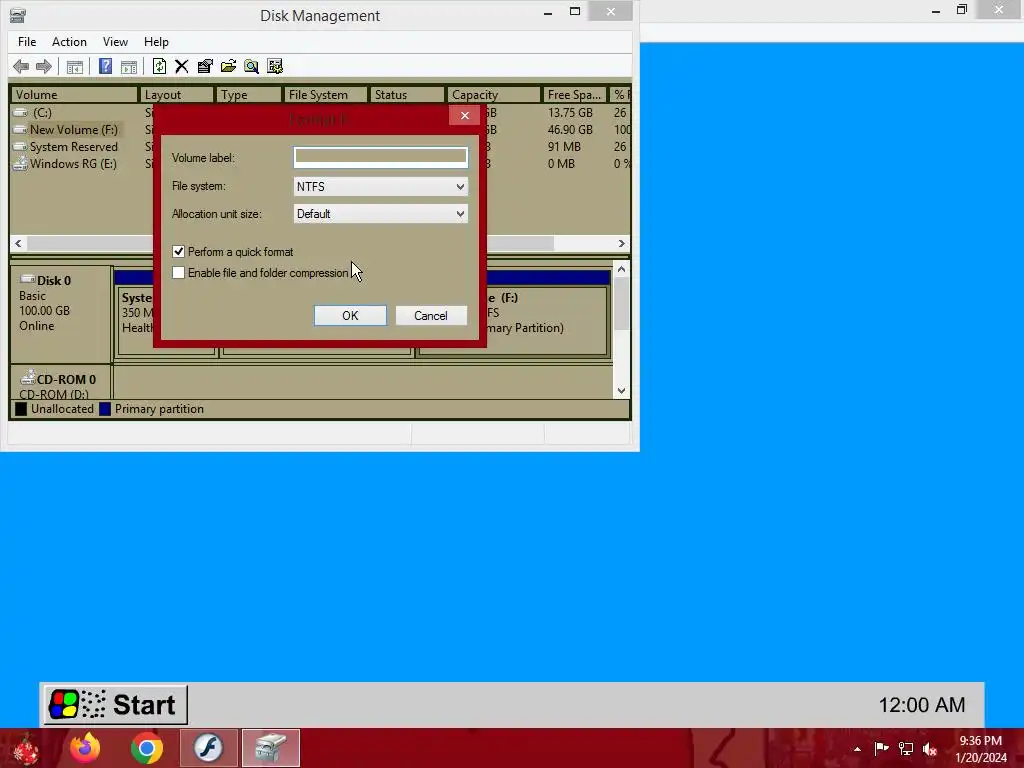Enable file and folder compression checkbox
Image resolution: width=1024 pixels, height=768 pixels.
[x=178, y=272]
